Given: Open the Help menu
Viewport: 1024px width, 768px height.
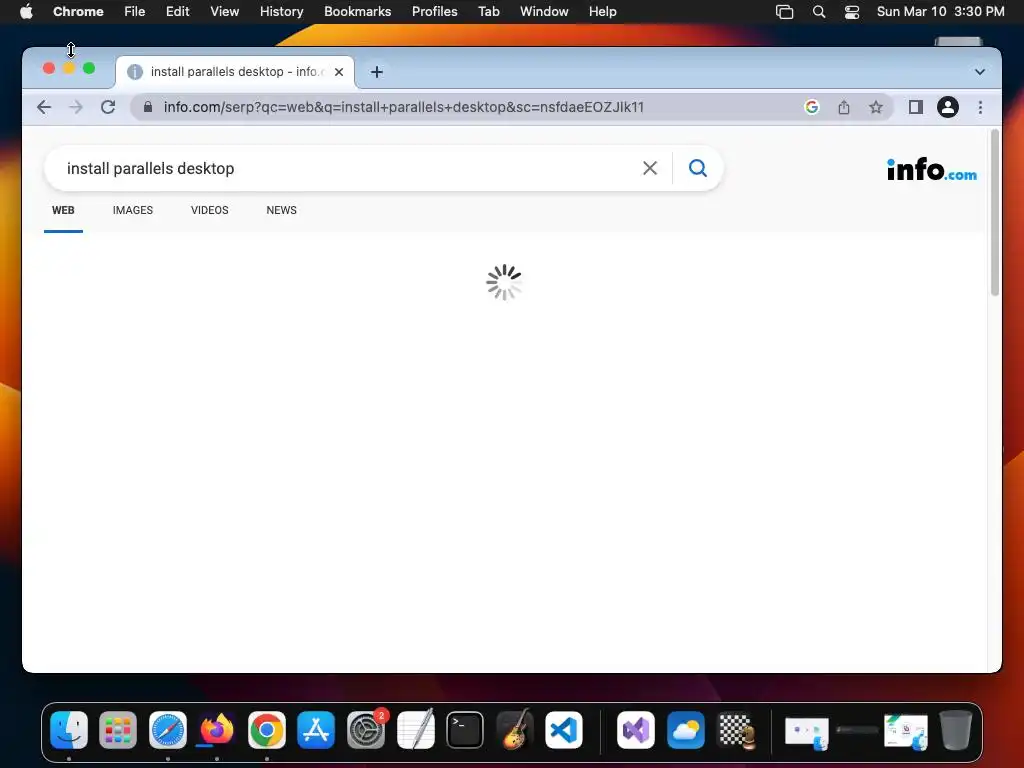Looking at the screenshot, I should coord(602,12).
